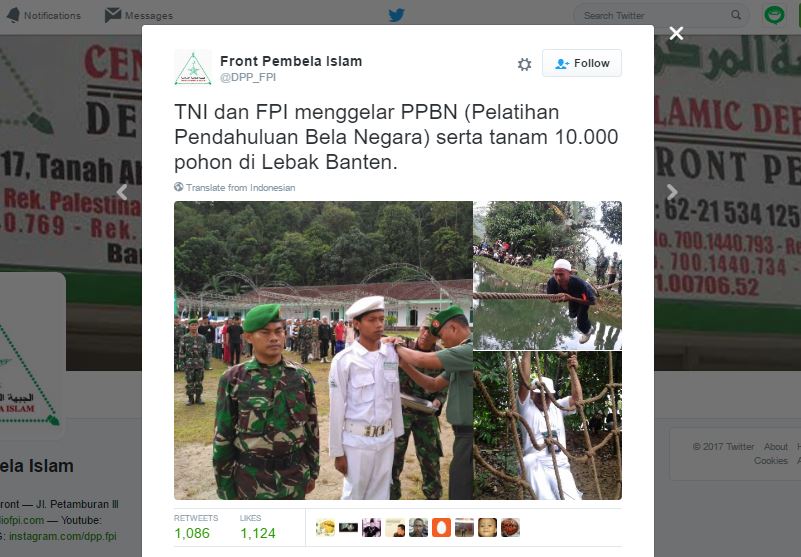
Task: Close the tweet overlay with X
Action: 676,33
